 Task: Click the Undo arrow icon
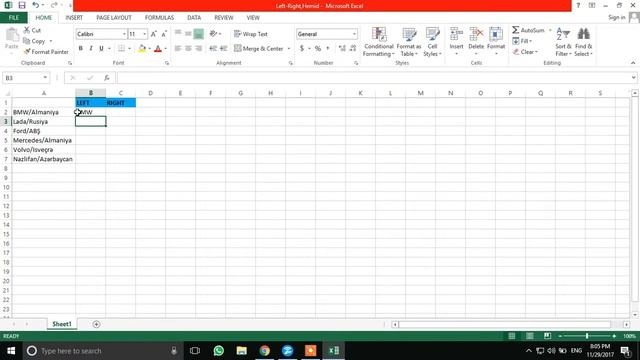pos(36,5)
